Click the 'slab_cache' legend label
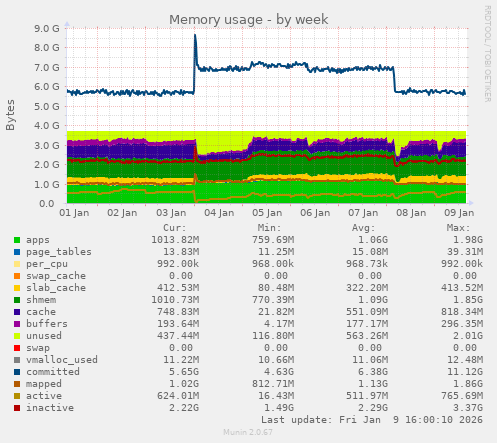The width and height of the screenshot is (497, 443). 56,288
